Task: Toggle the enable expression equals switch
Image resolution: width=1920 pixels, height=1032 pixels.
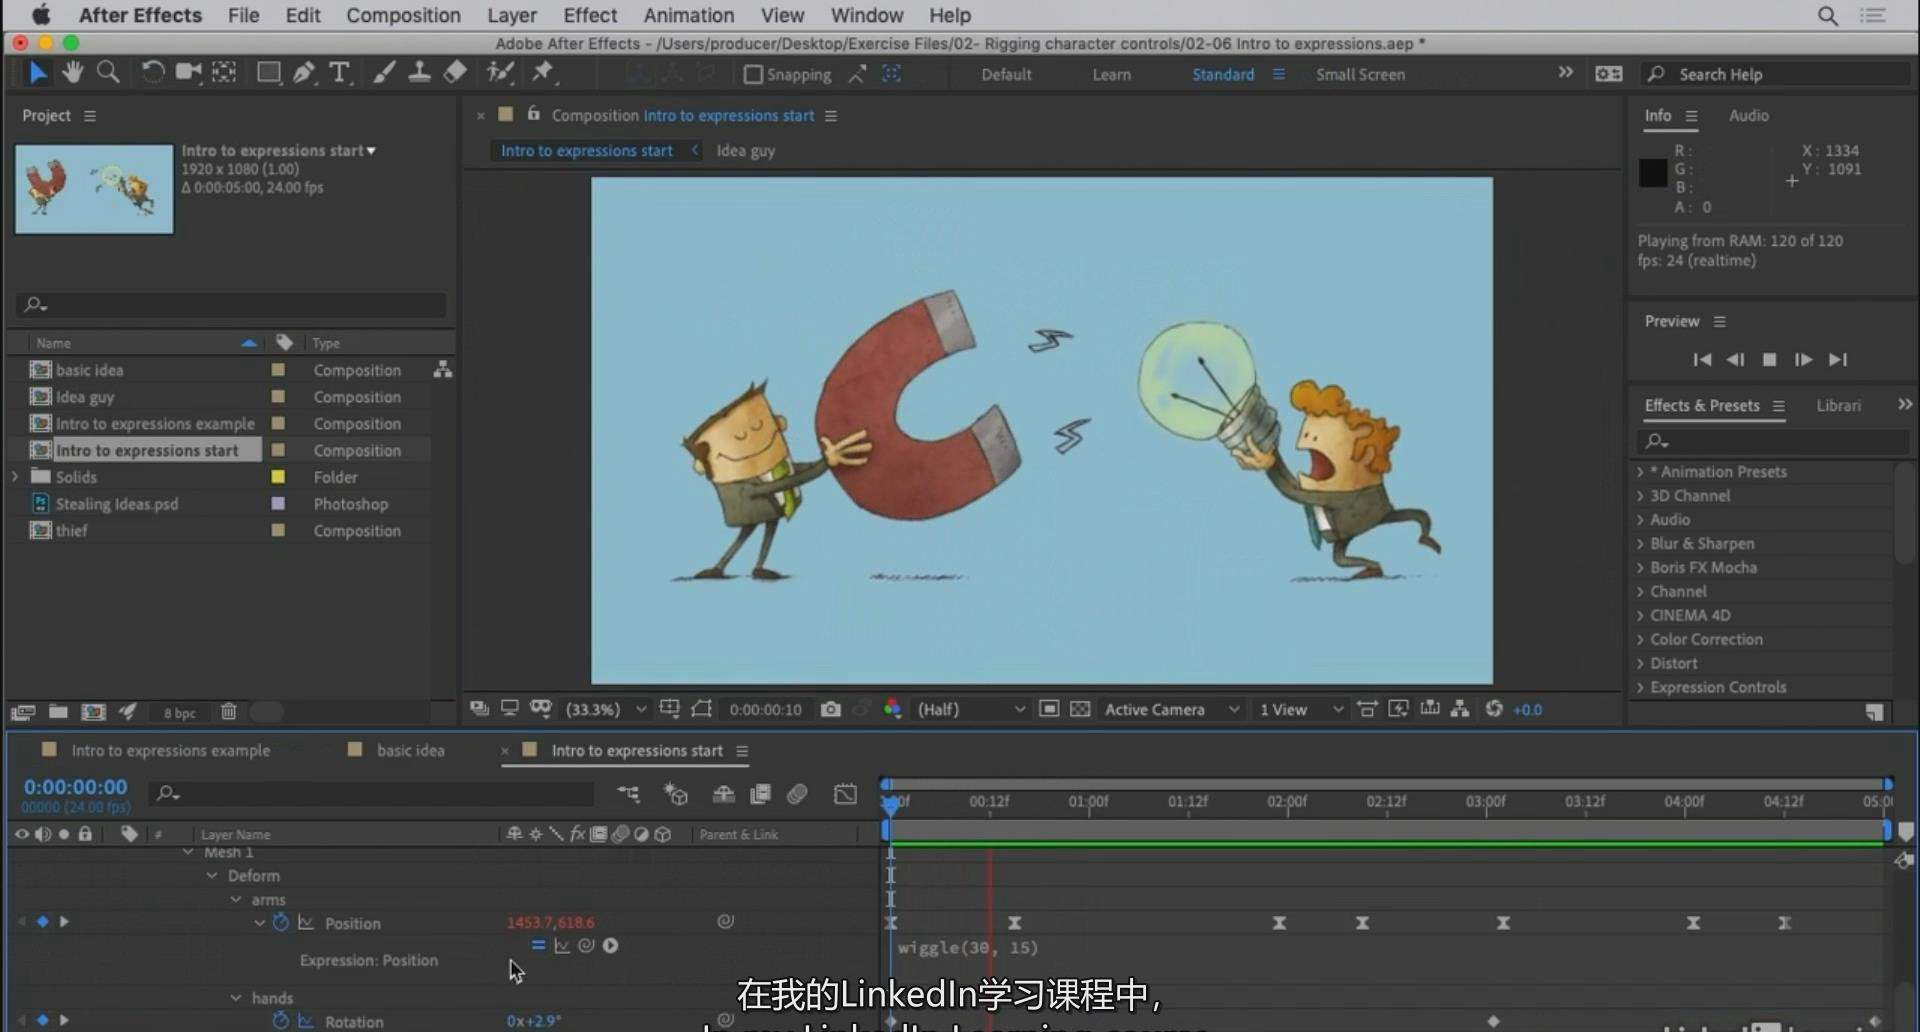Action: [x=538, y=945]
